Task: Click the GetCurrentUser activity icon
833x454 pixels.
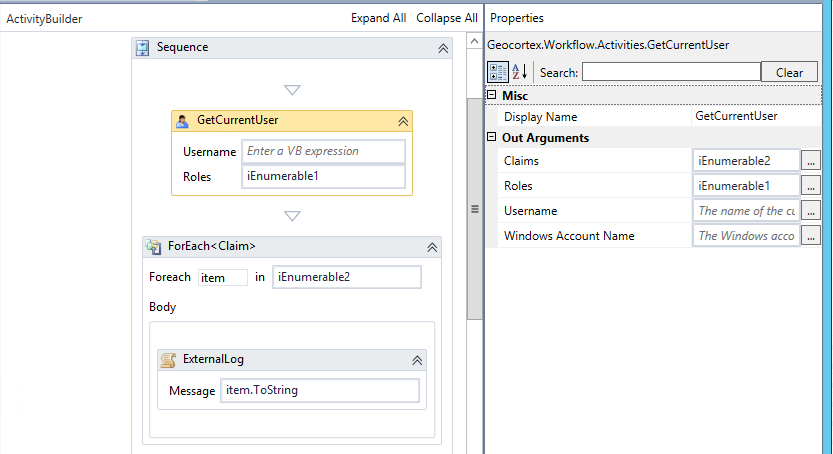Action: [x=182, y=121]
